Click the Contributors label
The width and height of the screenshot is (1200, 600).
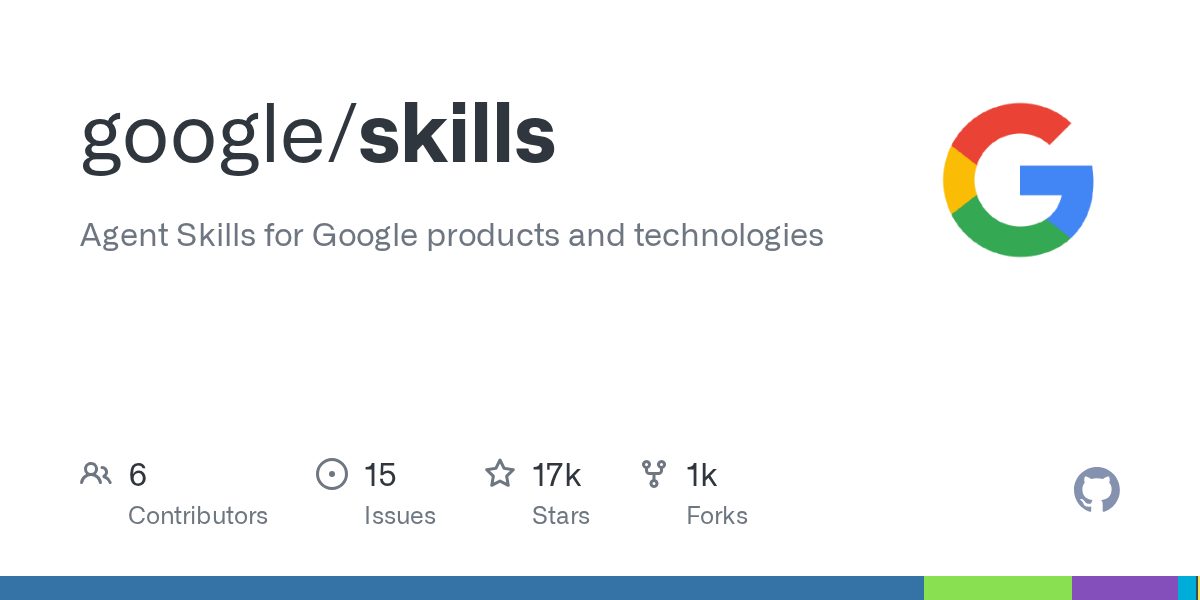point(198,516)
